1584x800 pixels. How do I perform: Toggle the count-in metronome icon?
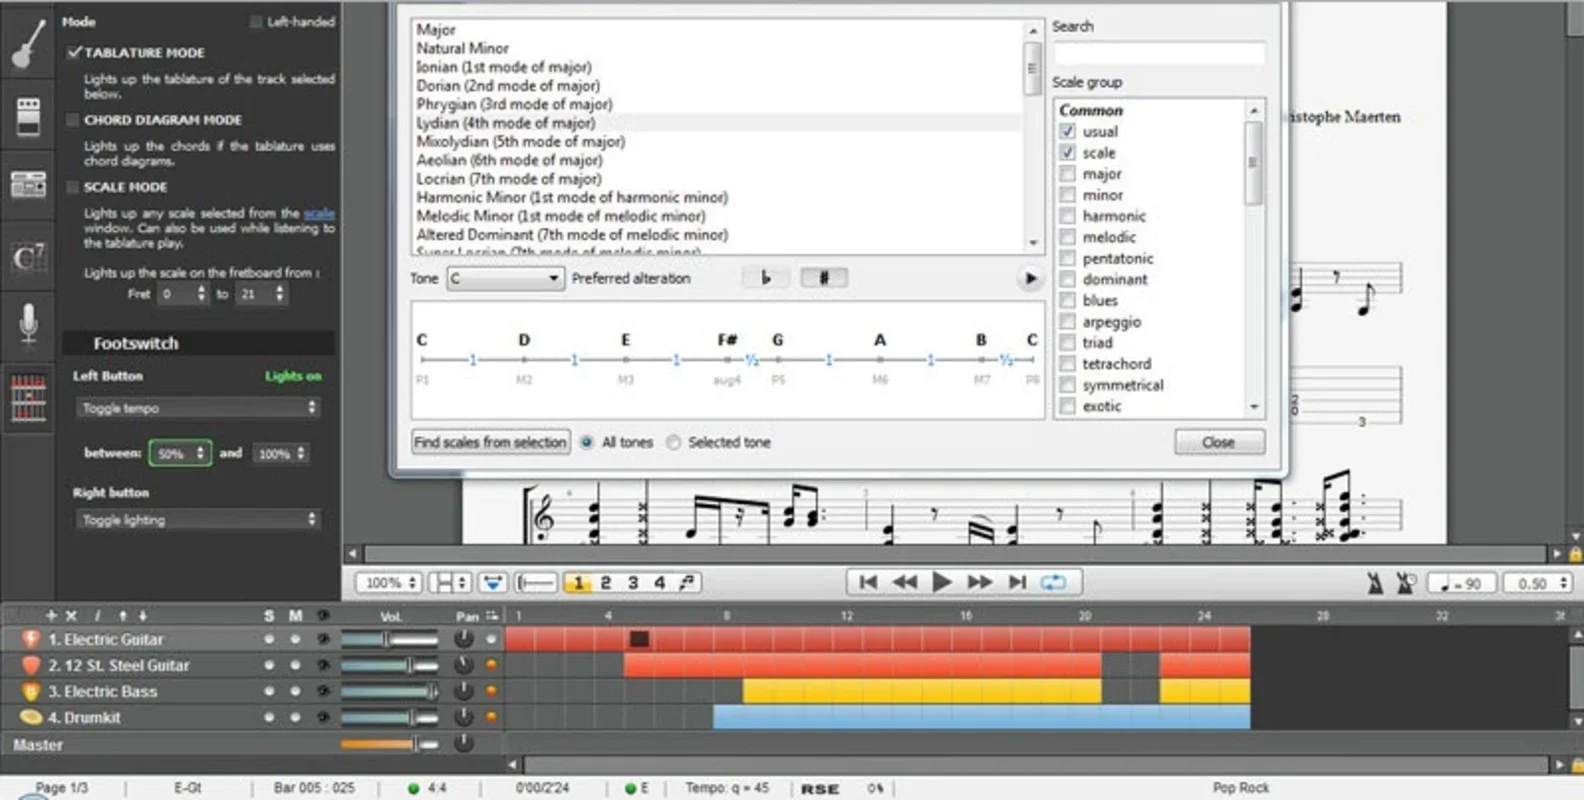pyautogui.click(x=1406, y=583)
